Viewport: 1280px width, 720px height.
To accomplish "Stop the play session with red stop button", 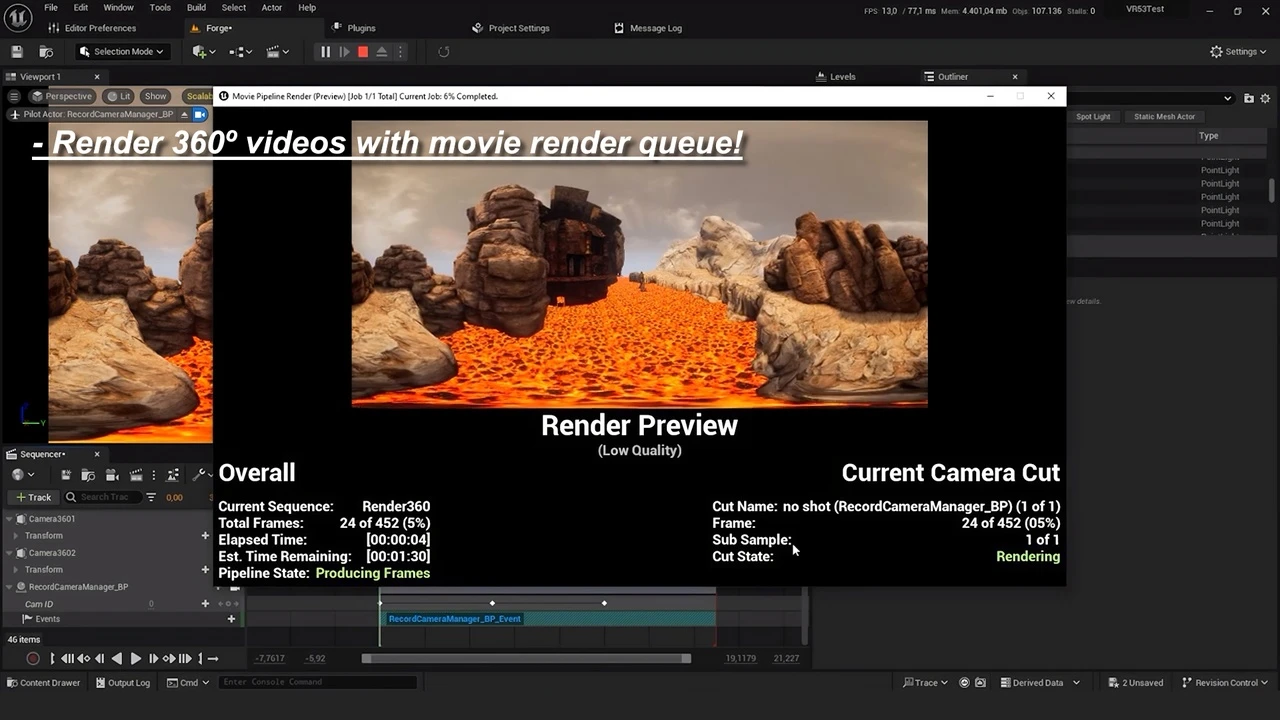I will [363, 52].
